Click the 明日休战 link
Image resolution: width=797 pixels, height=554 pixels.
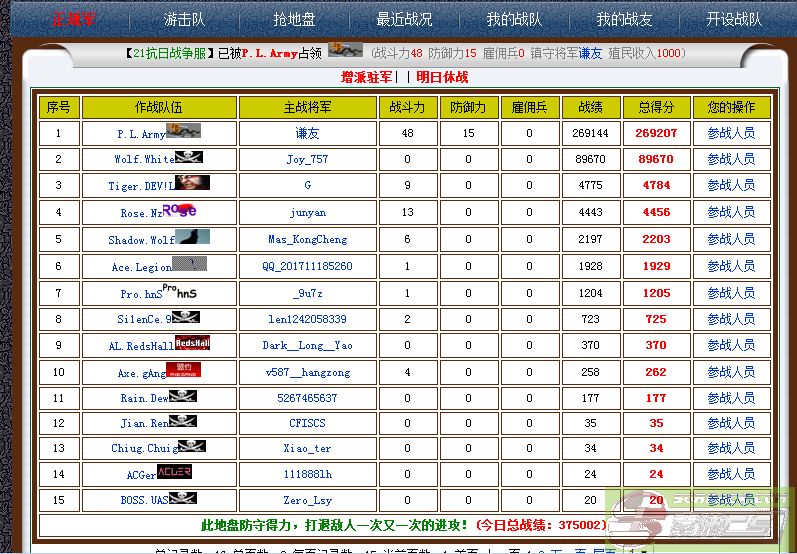pos(442,77)
